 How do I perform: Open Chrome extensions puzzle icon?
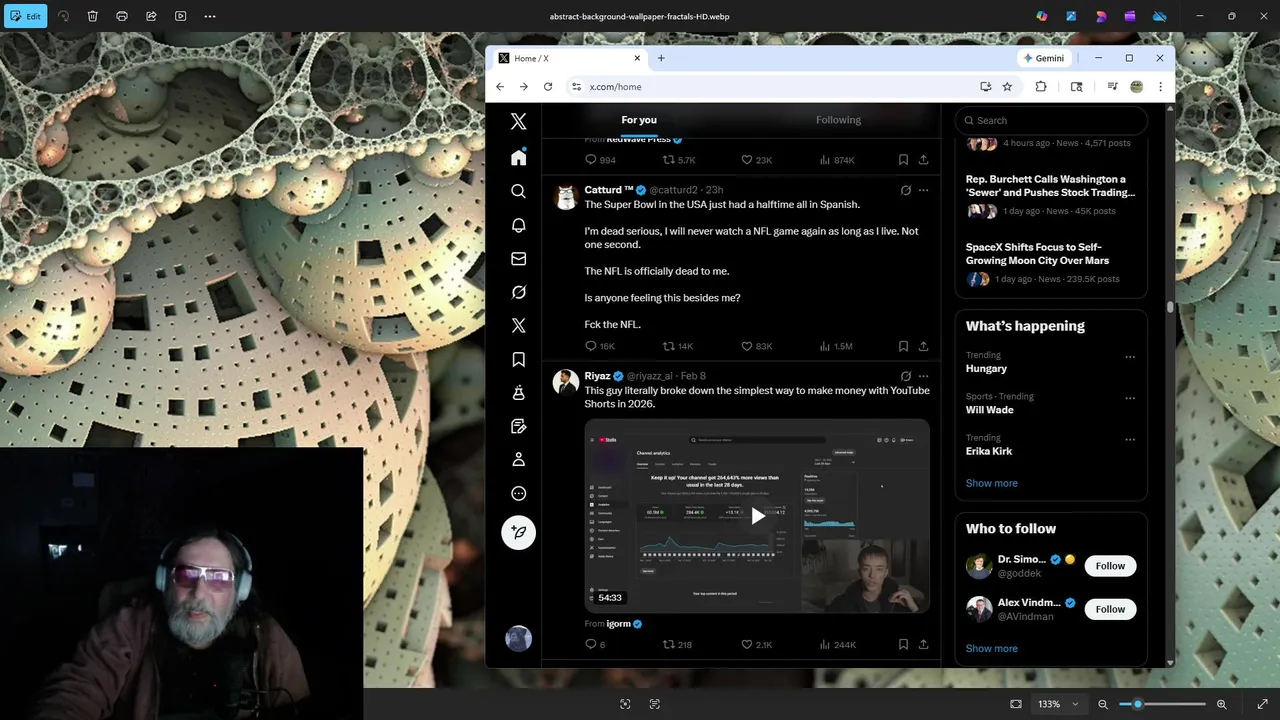pos(1041,87)
